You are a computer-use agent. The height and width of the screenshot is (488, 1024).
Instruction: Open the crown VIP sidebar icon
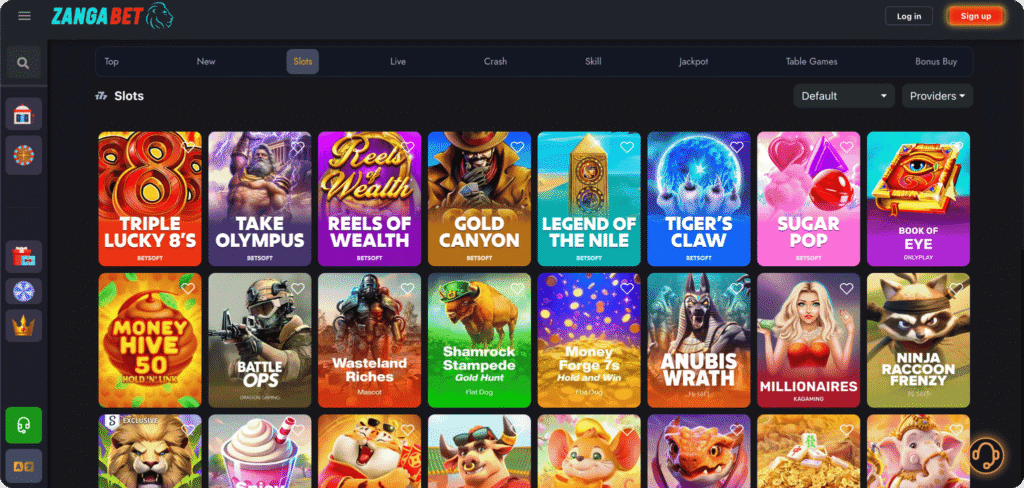[x=24, y=326]
